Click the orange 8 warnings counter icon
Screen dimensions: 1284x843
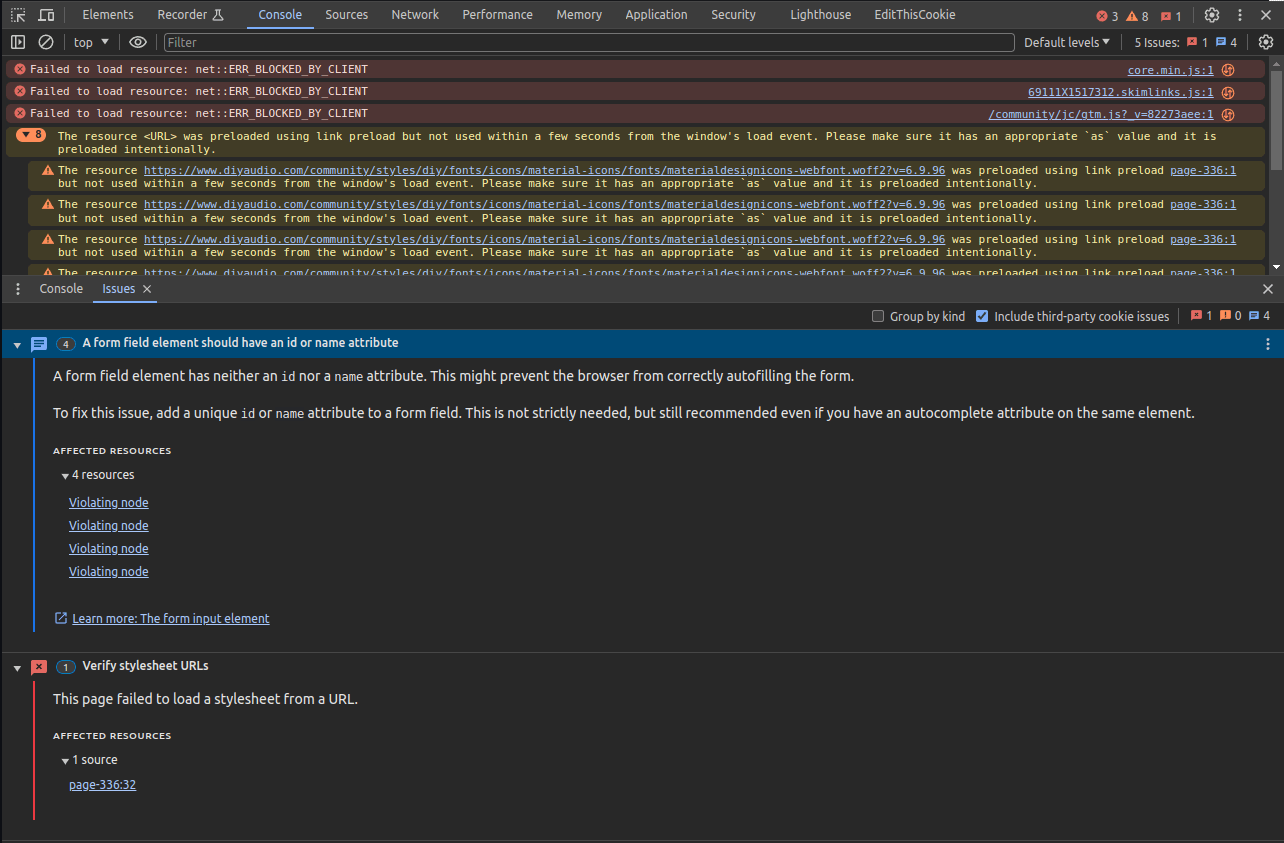(x=1137, y=16)
